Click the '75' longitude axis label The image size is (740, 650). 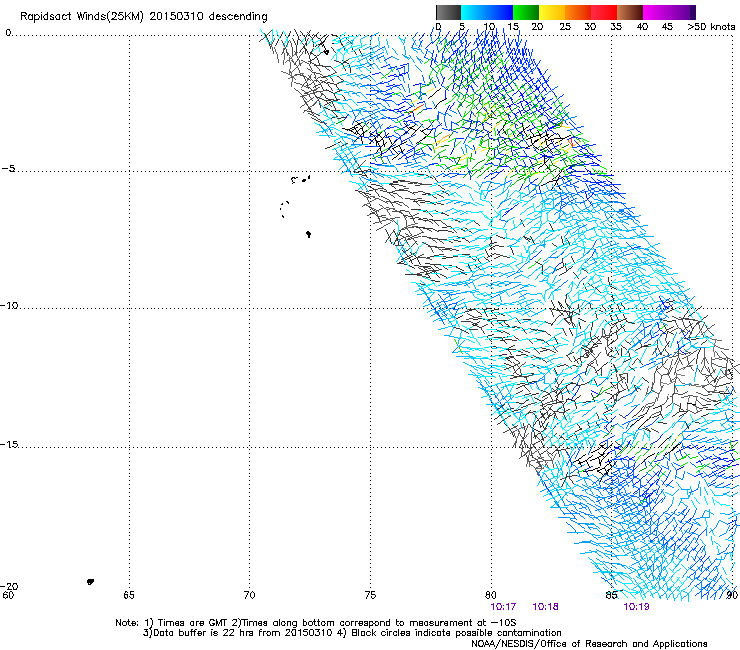[x=370, y=595]
